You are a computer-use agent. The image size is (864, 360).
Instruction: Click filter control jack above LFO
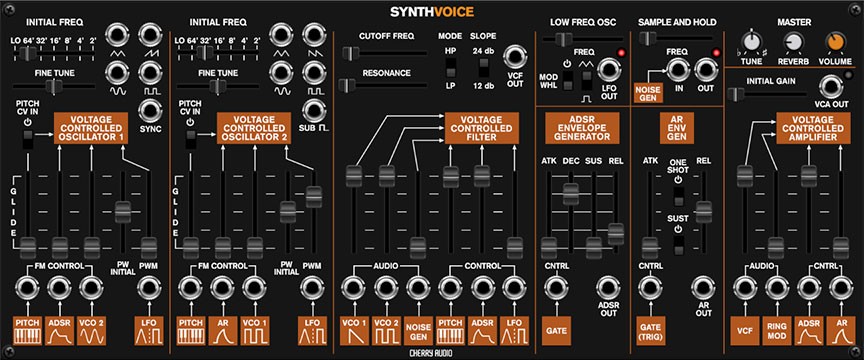[514, 287]
